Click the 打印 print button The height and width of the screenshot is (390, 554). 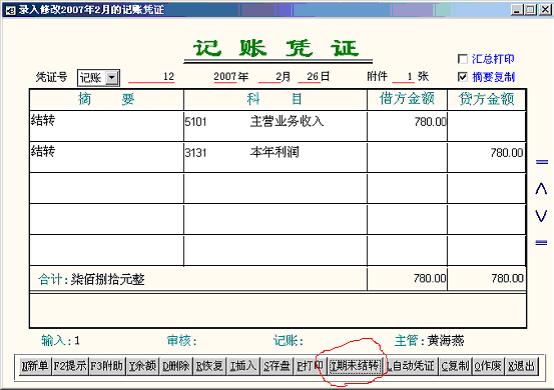click(310, 366)
